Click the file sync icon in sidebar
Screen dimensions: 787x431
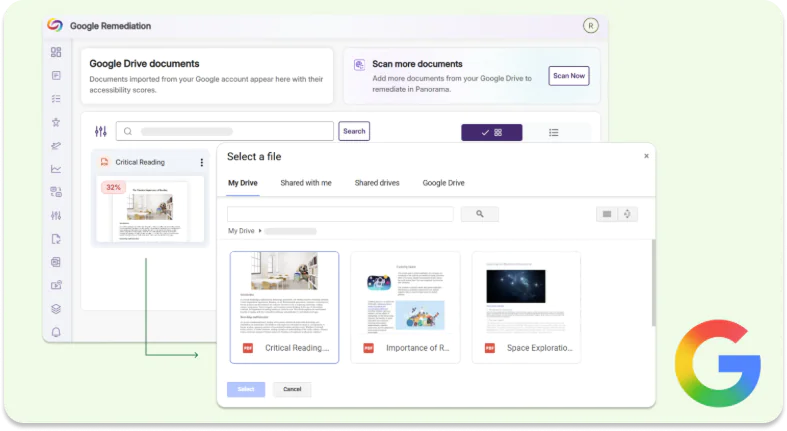(x=56, y=239)
